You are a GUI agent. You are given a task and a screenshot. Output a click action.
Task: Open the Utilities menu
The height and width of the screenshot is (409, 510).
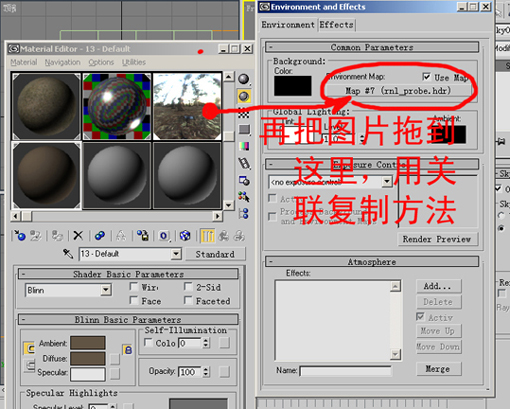(134, 62)
